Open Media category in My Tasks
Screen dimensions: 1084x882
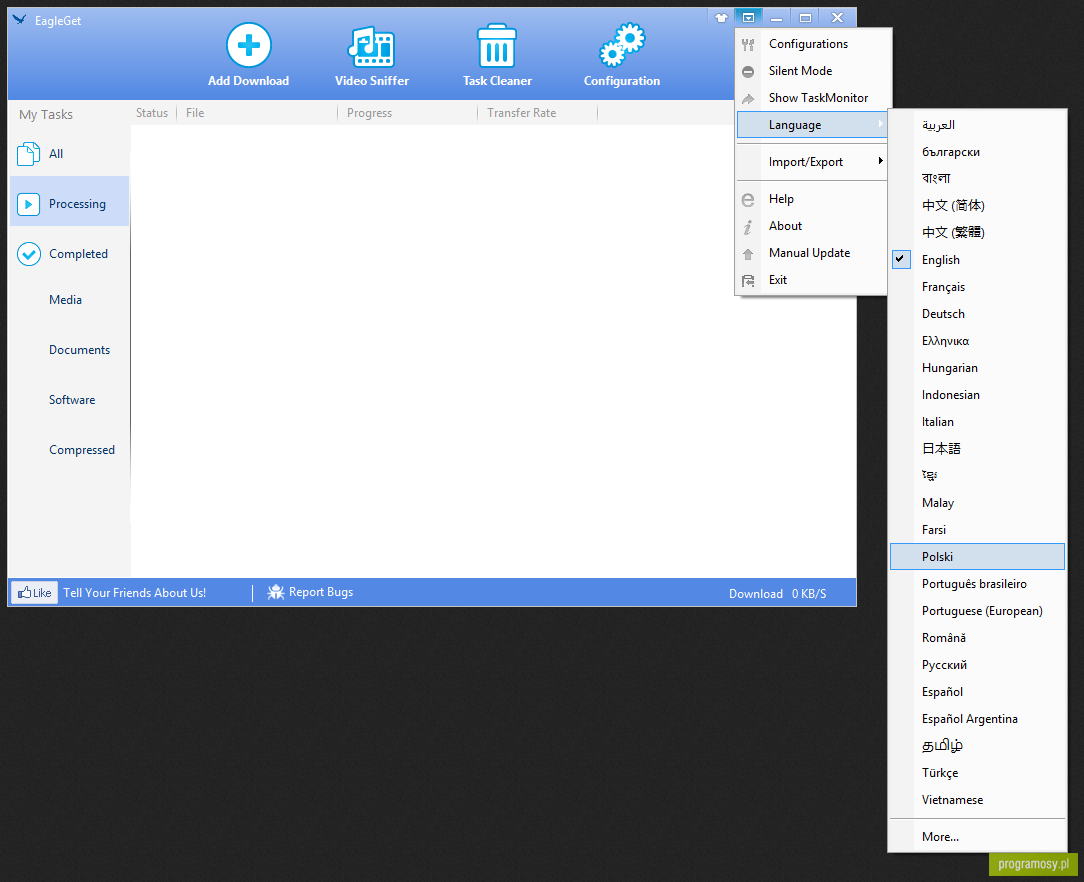click(x=66, y=300)
